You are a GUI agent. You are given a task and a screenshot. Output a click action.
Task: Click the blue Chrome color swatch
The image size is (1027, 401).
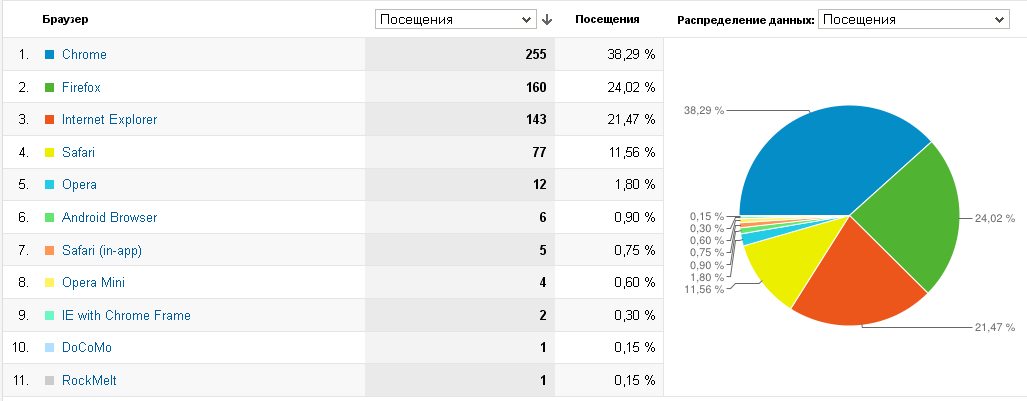coord(49,54)
